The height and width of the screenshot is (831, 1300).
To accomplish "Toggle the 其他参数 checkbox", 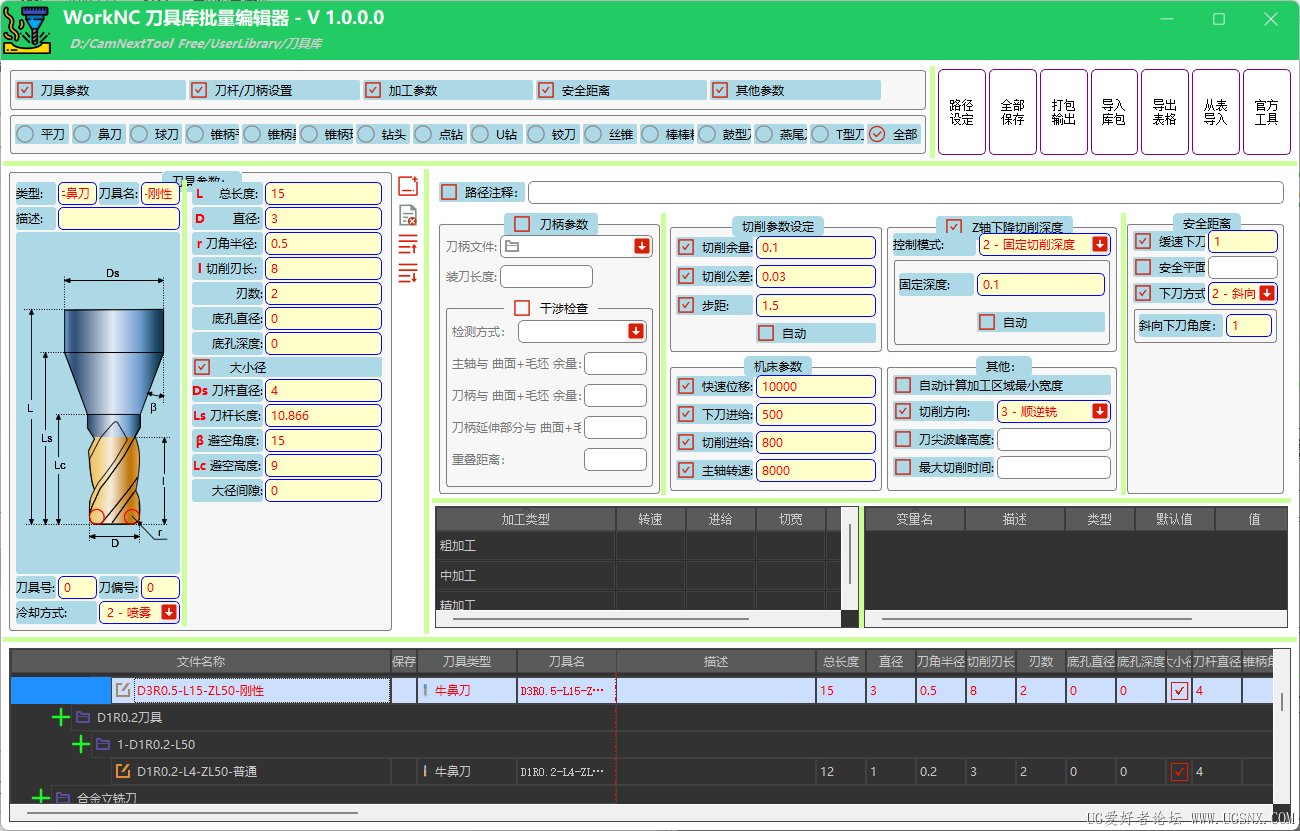I will [719, 90].
